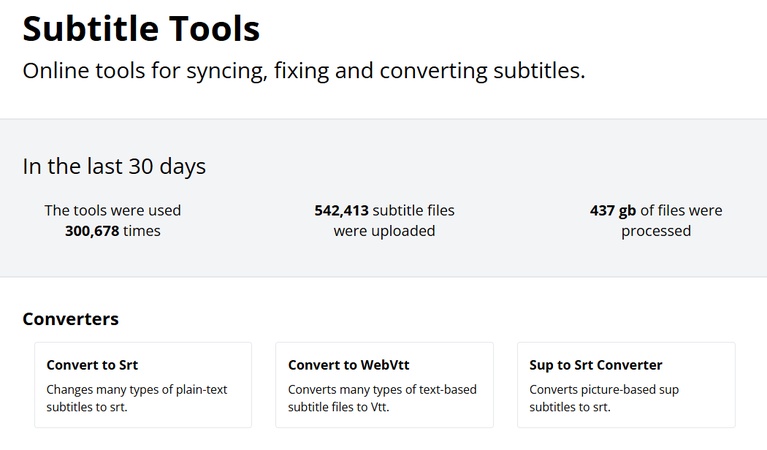This screenshot has height=450, width=767.
Task: Click the word 'Srt' in the first card title
Action: point(127,365)
